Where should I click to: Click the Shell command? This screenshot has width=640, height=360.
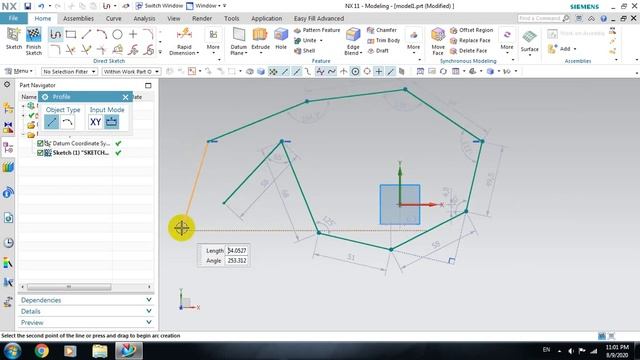coord(304,51)
